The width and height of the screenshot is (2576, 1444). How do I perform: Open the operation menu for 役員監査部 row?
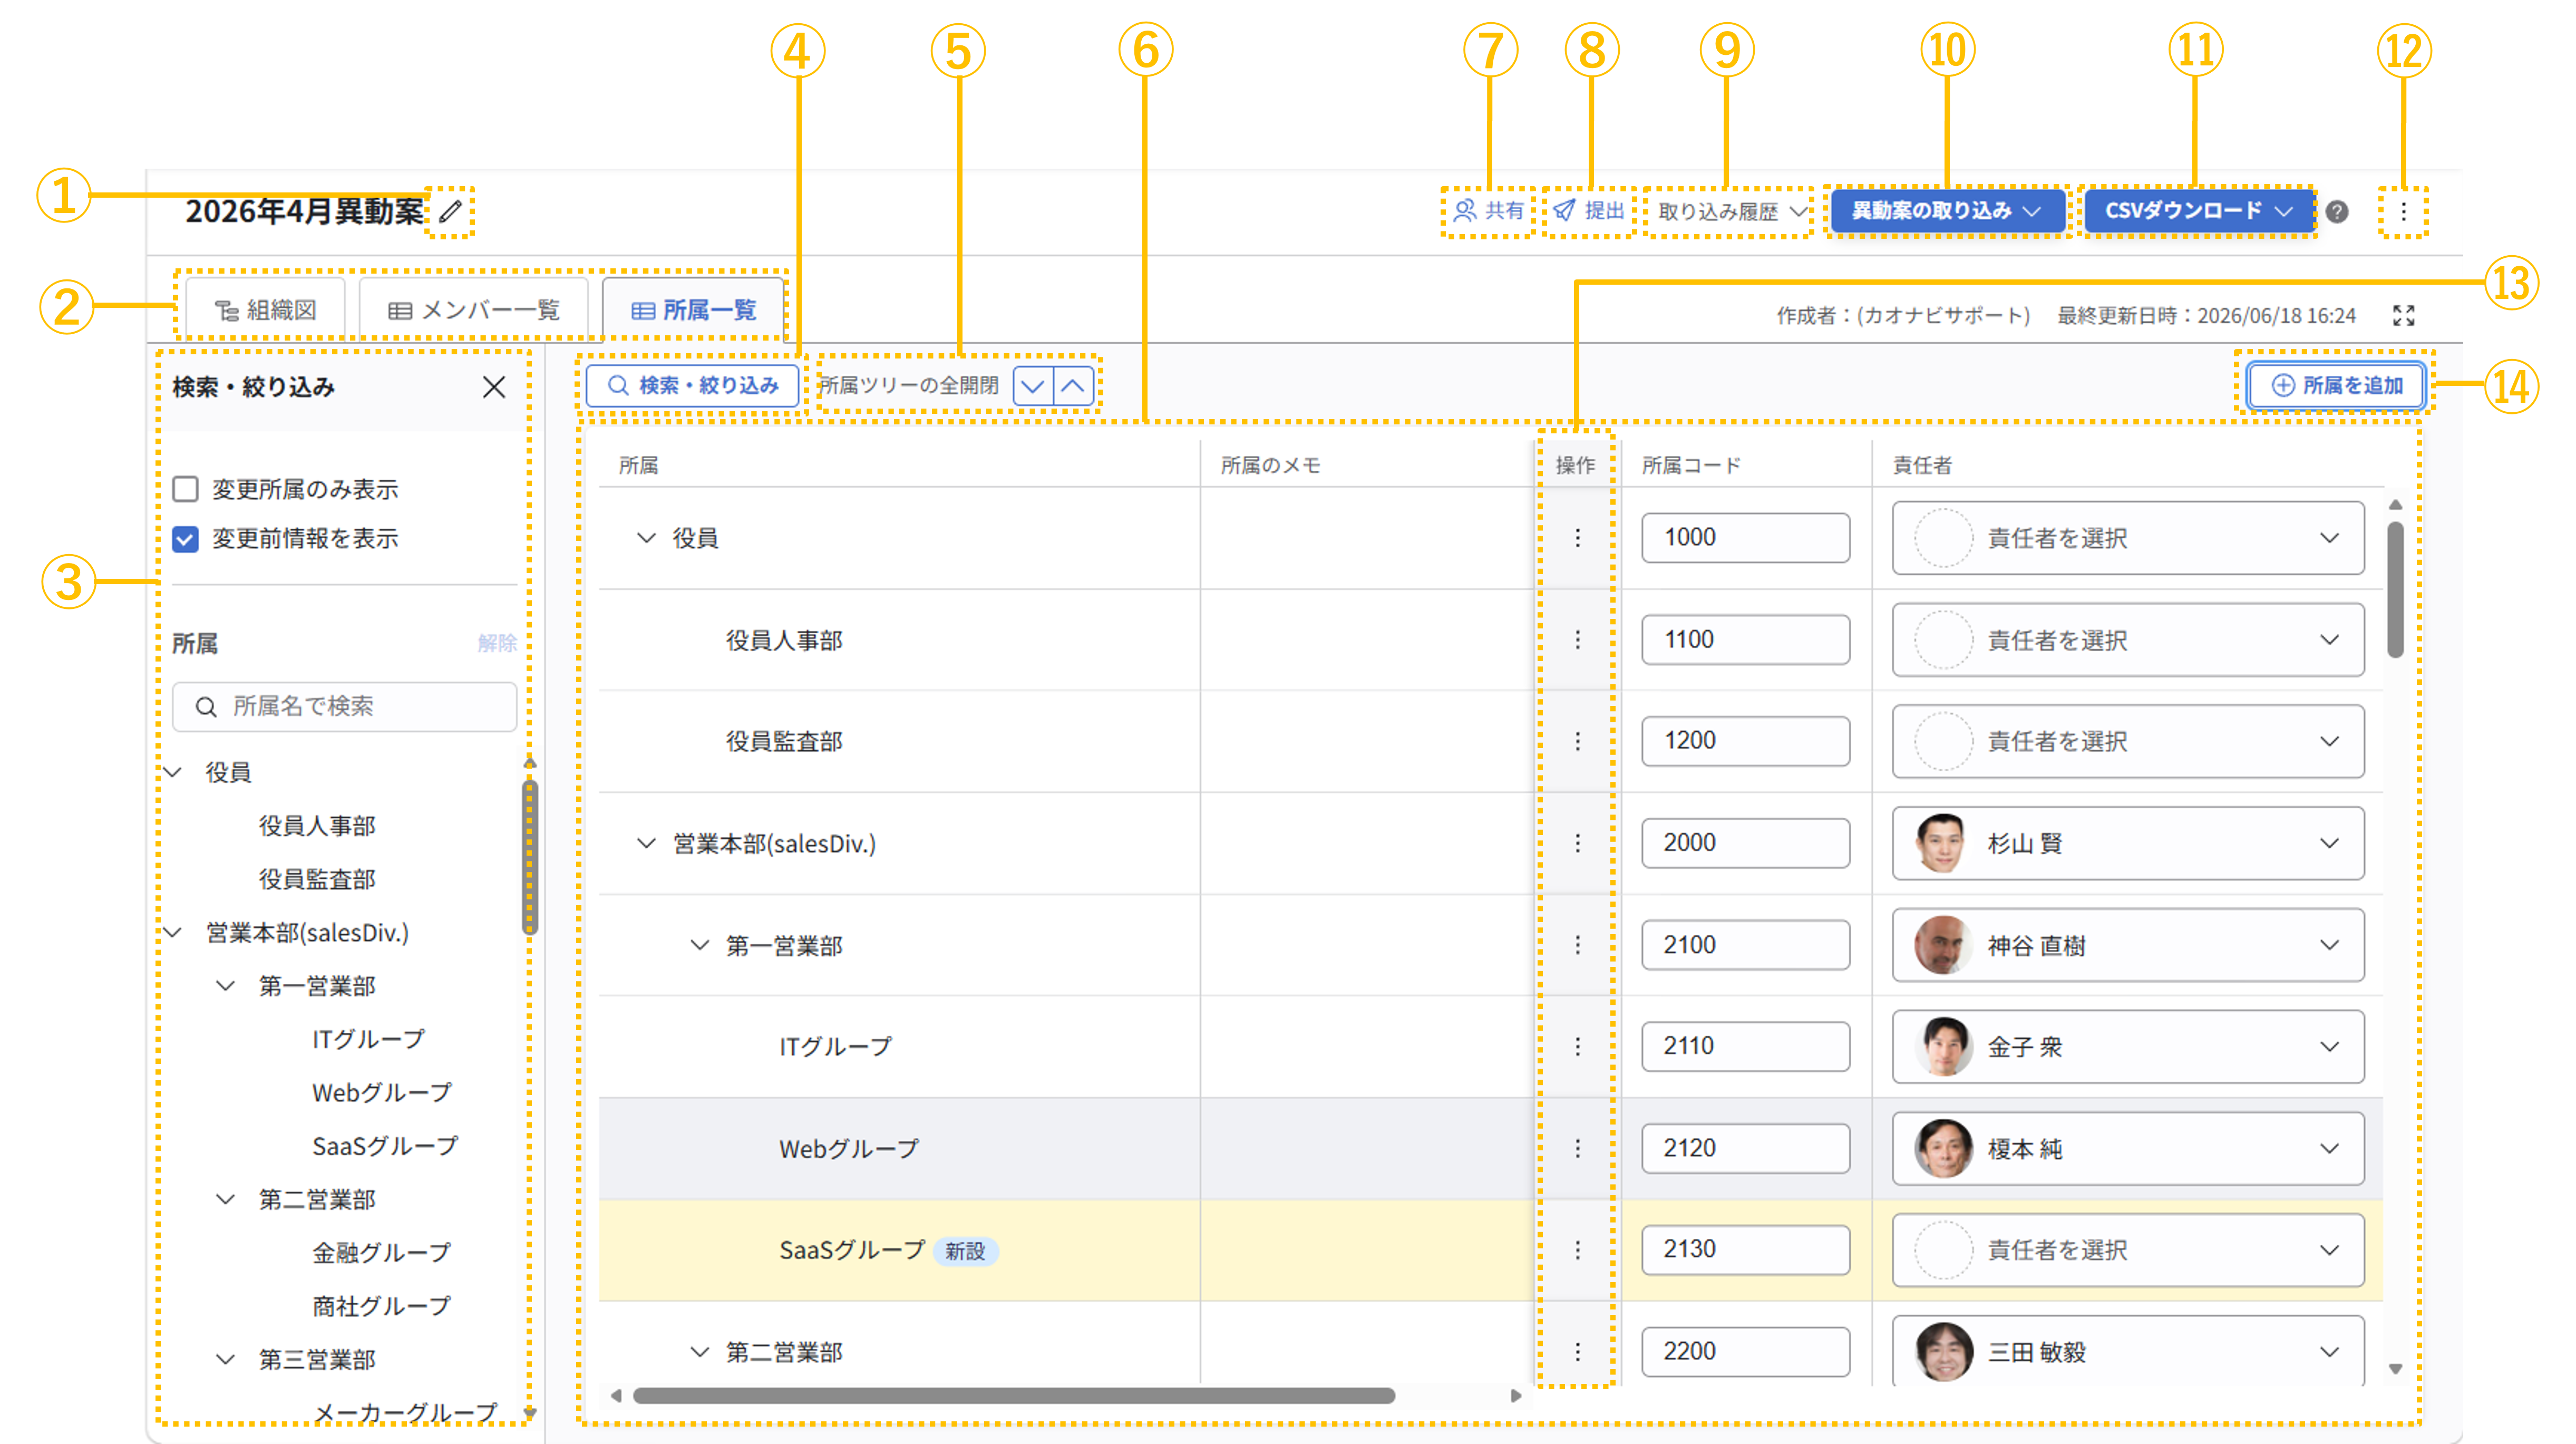(x=1577, y=741)
